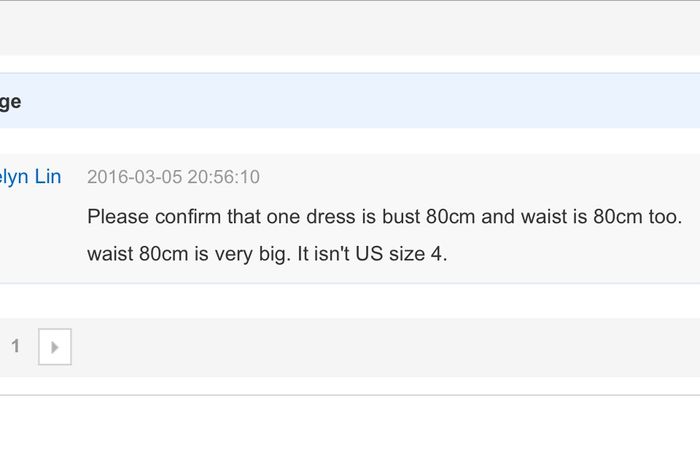The width and height of the screenshot is (700, 466).
Task: Click the next page arrow button
Action: point(55,347)
